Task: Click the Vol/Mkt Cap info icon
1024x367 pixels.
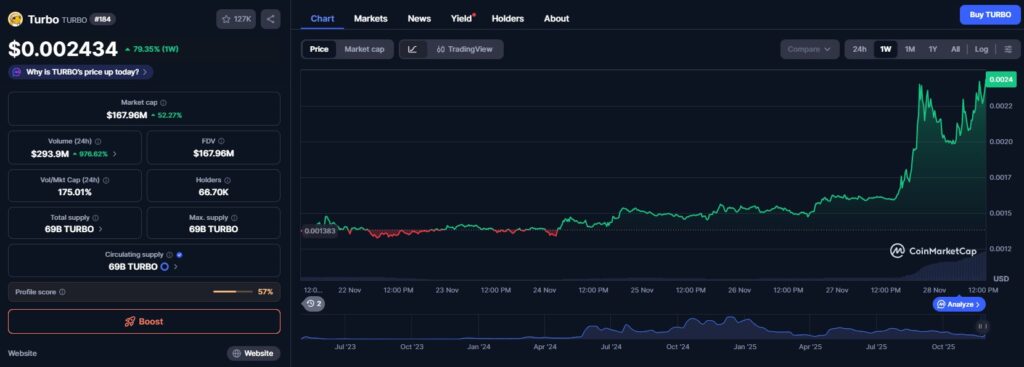Action: (x=106, y=180)
